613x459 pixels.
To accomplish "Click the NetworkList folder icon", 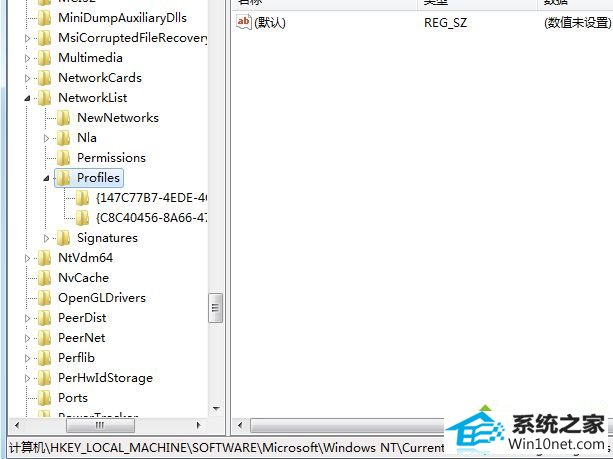I will pos(44,98).
